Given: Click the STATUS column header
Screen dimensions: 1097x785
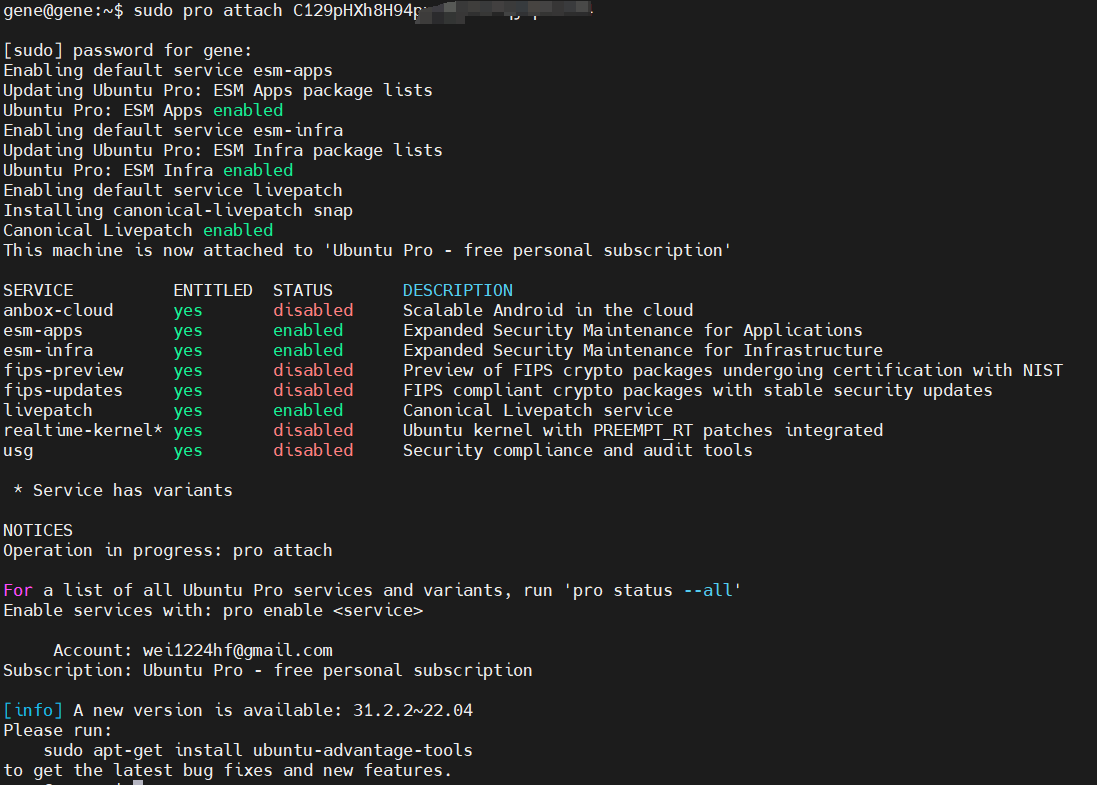Looking at the screenshot, I should (303, 290).
